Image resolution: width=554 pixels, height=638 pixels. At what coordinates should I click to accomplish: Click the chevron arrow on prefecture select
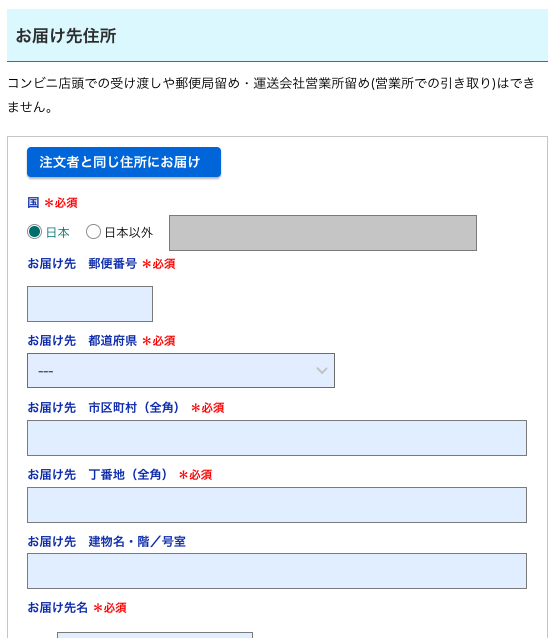point(322,371)
